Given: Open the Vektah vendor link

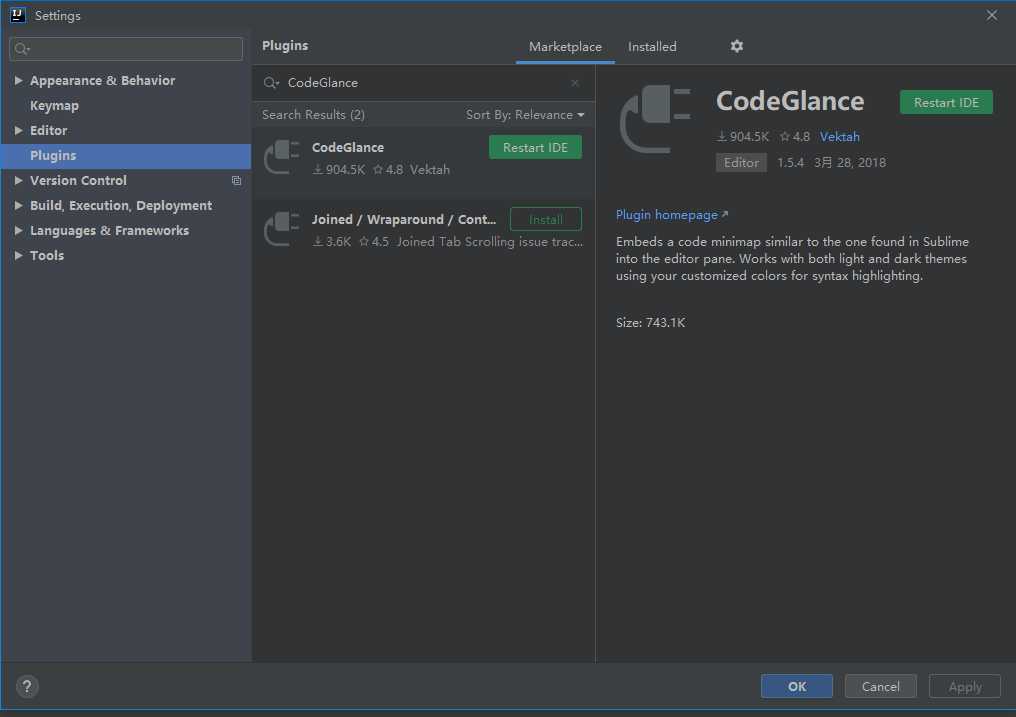Looking at the screenshot, I should pyautogui.click(x=840, y=137).
